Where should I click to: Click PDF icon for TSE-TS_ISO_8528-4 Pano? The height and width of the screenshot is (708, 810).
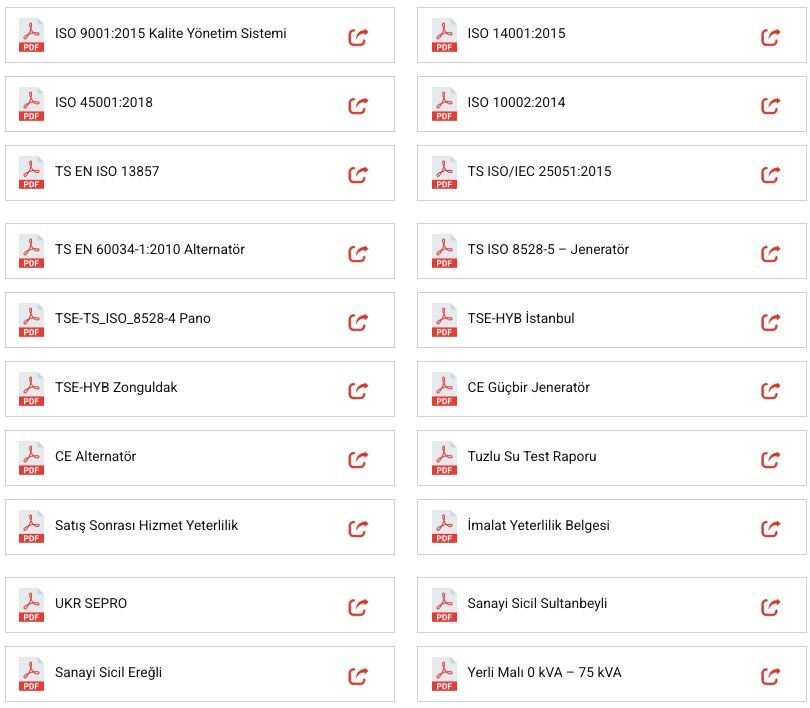pos(32,320)
